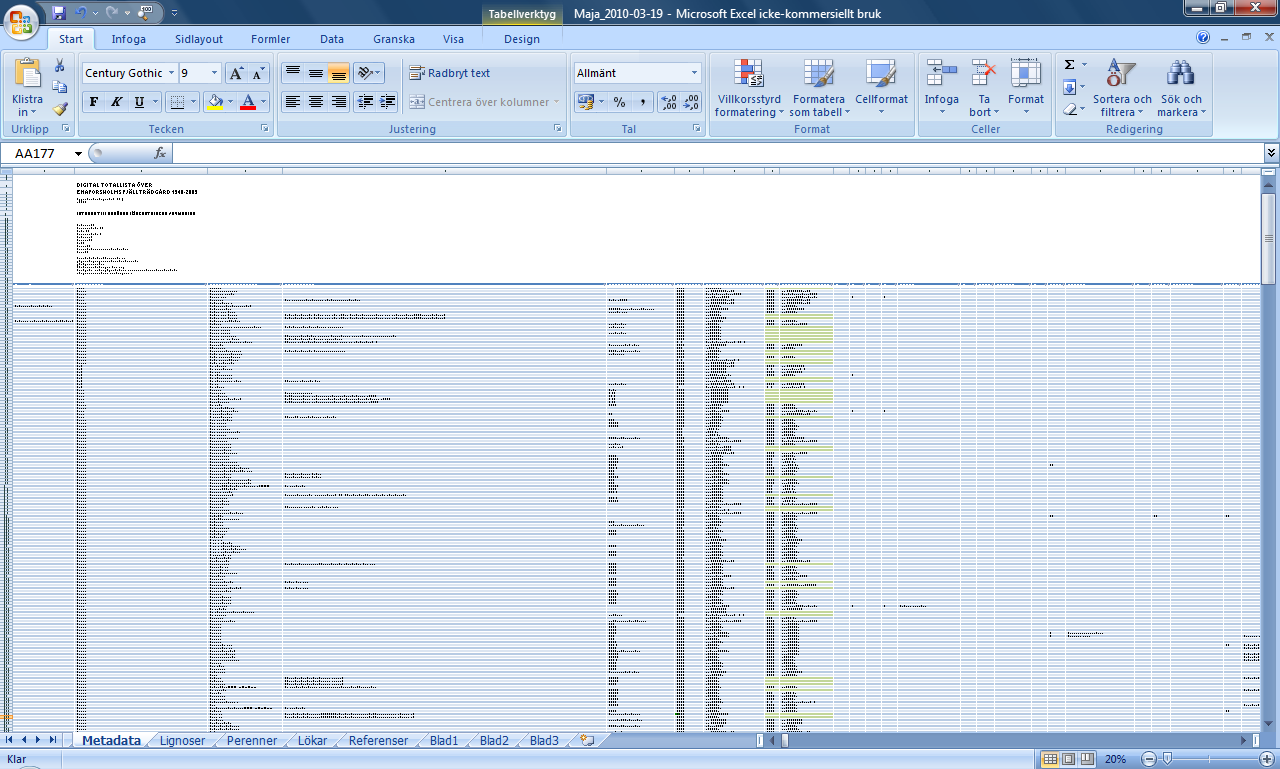Screen dimensions: 1280x769
Task: Copy selection using the Urklipp copy icon
Action: coord(59,87)
